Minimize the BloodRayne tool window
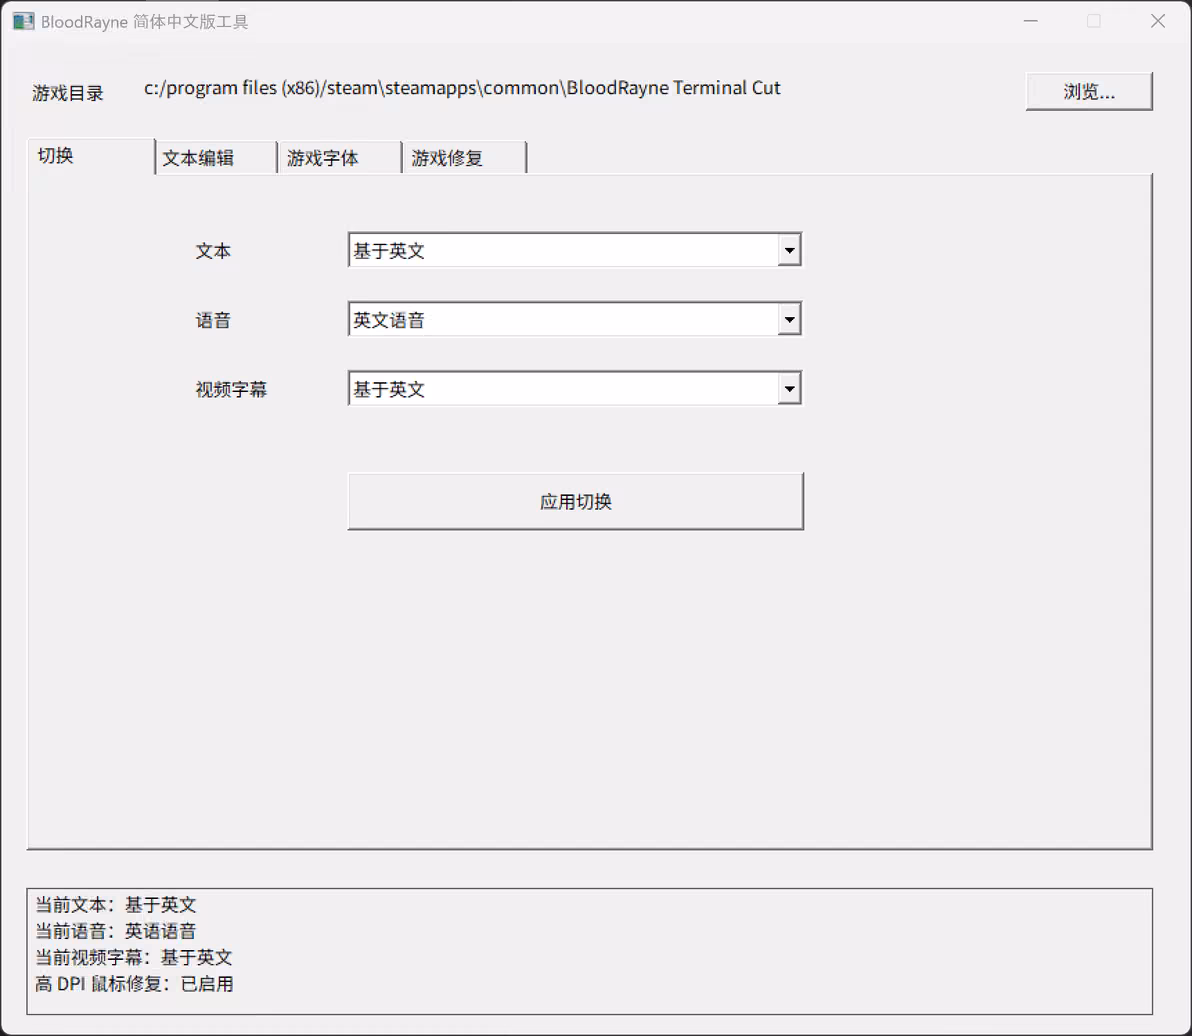 [1031, 21]
